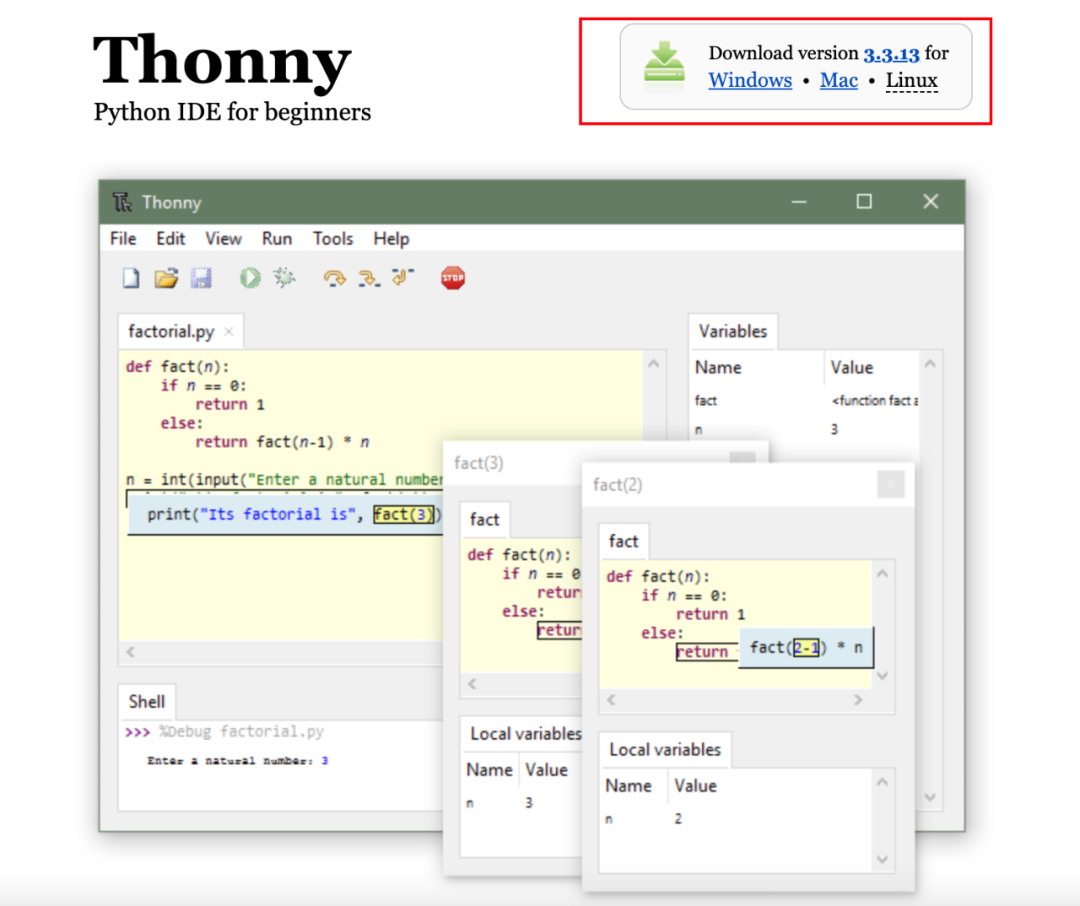
Task: Run current script with green play icon
Action: (x=249, y=278)
